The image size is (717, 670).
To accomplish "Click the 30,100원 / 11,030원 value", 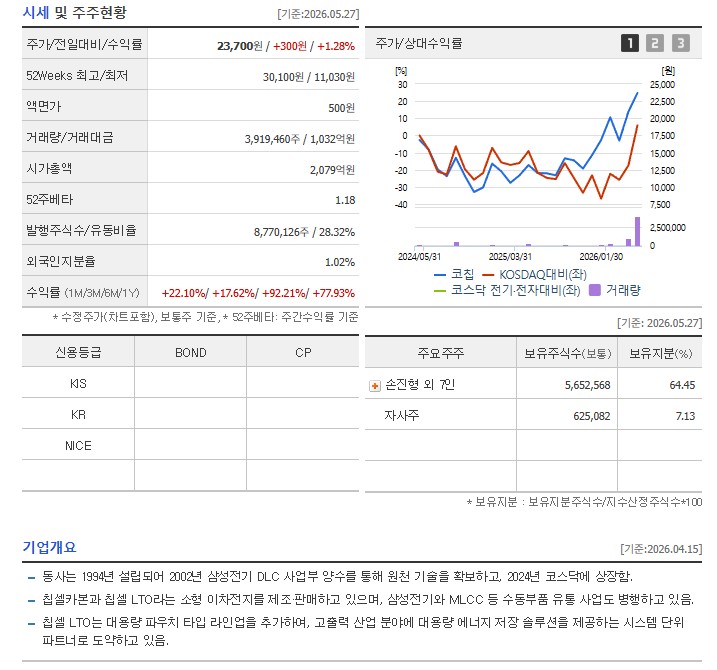I will pos(309,77).
